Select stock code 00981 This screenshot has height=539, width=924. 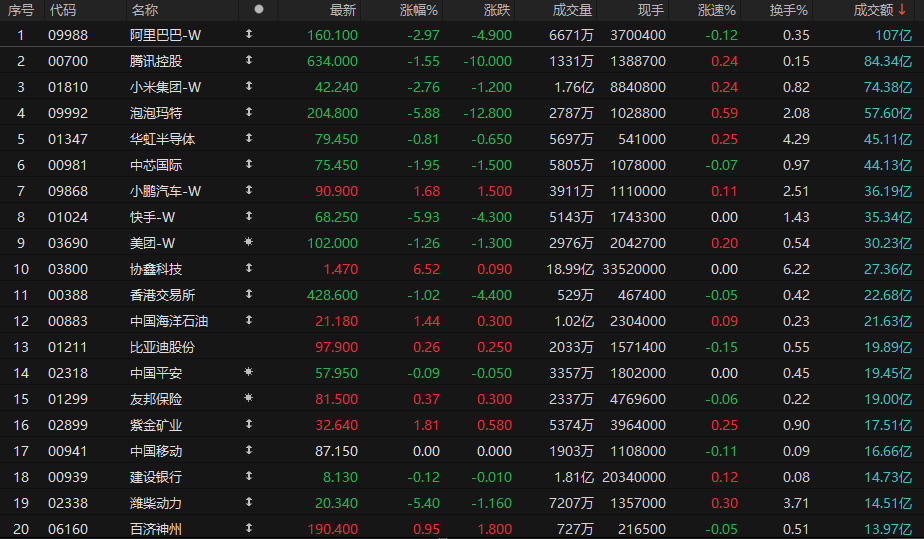(68, 165)
